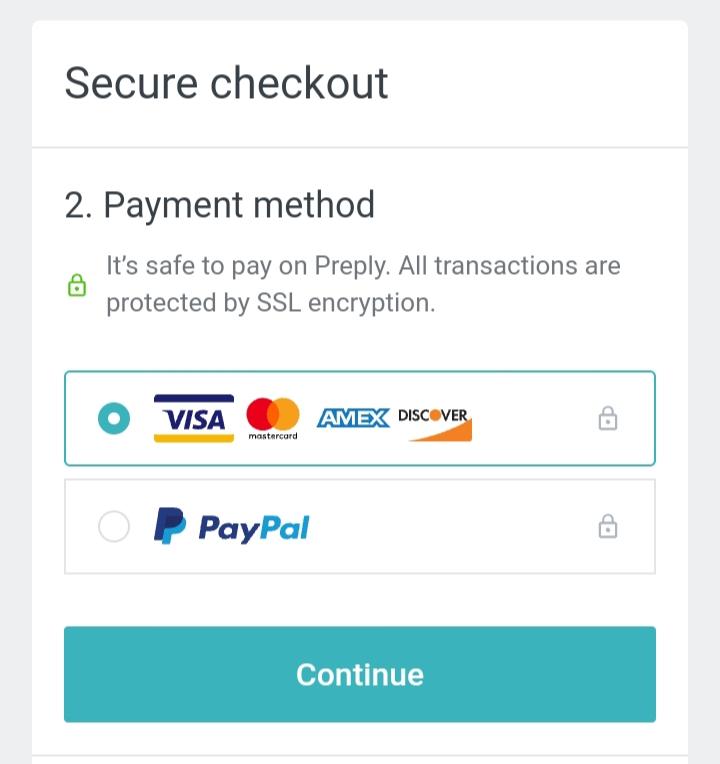Screen dimensions: 720x764
Task: Select the PayPal radio button
Action: (x=114, y=526)
